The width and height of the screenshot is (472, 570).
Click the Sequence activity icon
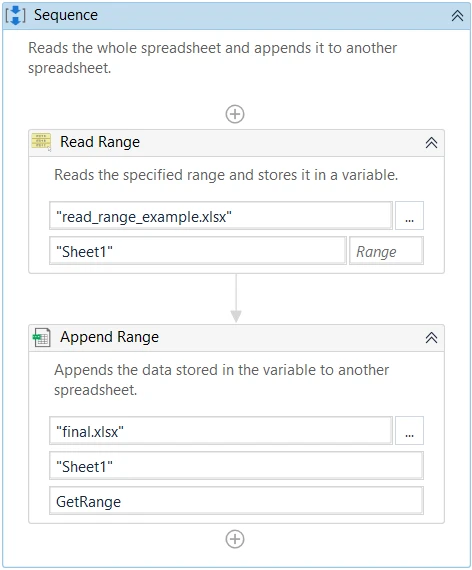click(x=16, y=15)
